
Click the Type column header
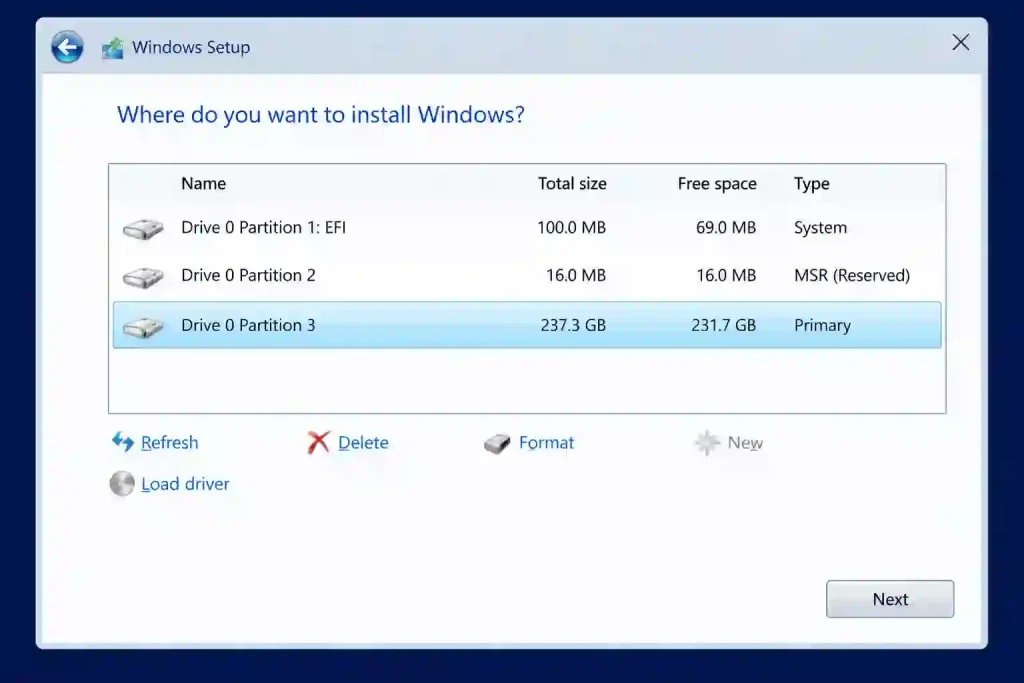tap(812, 183)
